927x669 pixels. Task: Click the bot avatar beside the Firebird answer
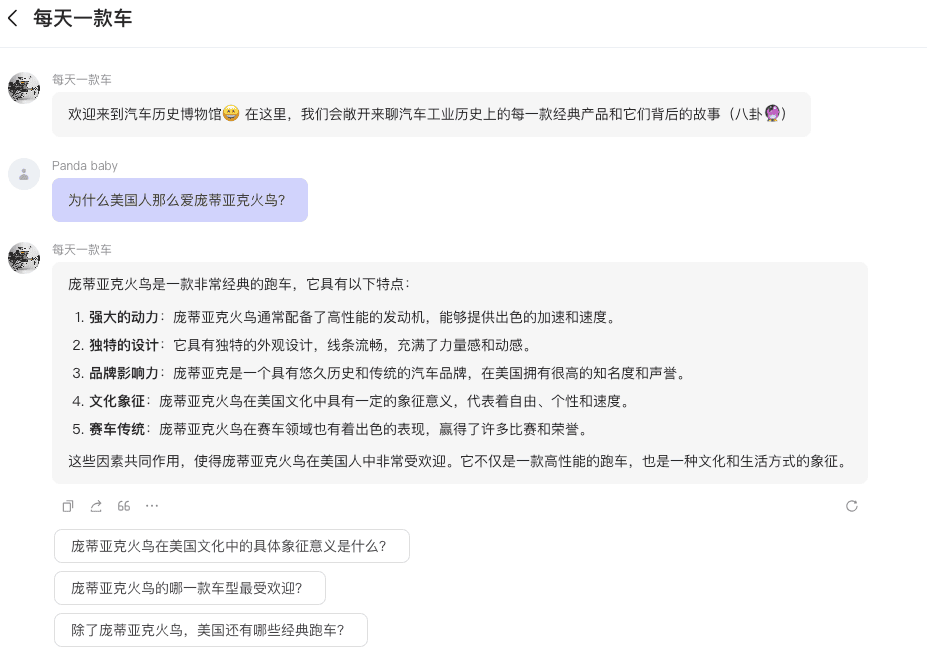coord(24,258)
